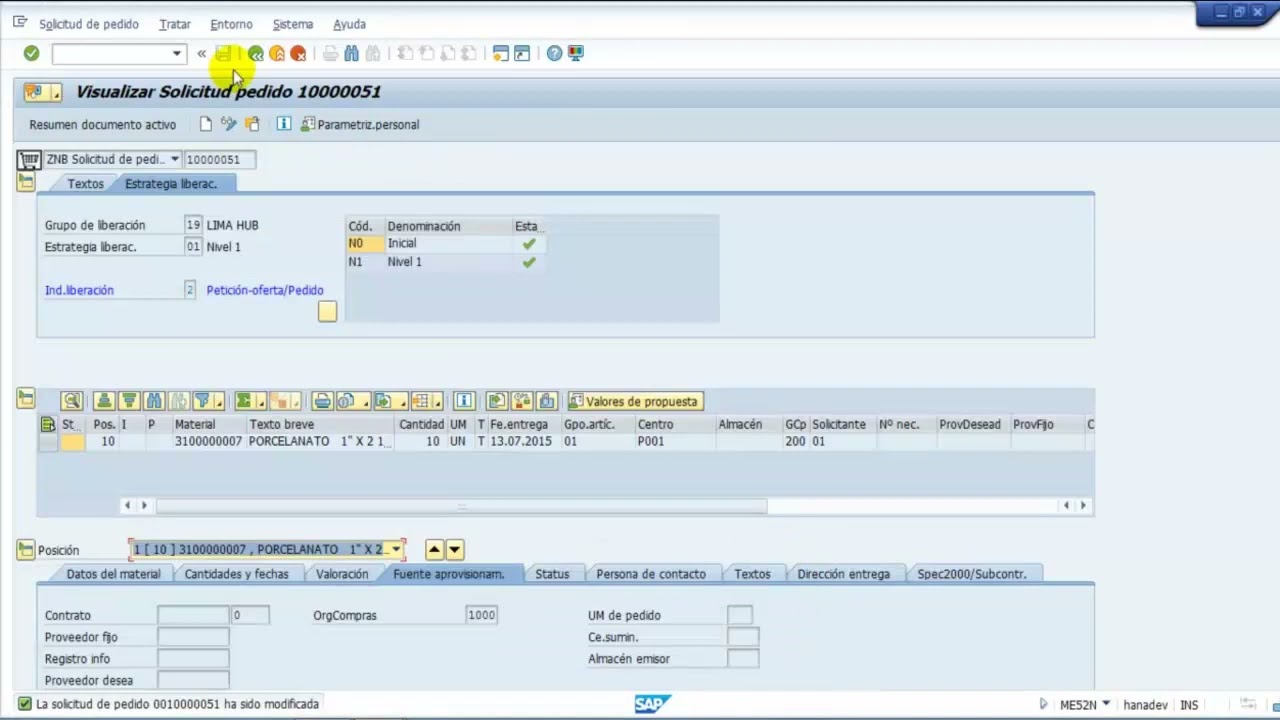
Task: Click the orange Exit icon
Action: pos(277,53)
